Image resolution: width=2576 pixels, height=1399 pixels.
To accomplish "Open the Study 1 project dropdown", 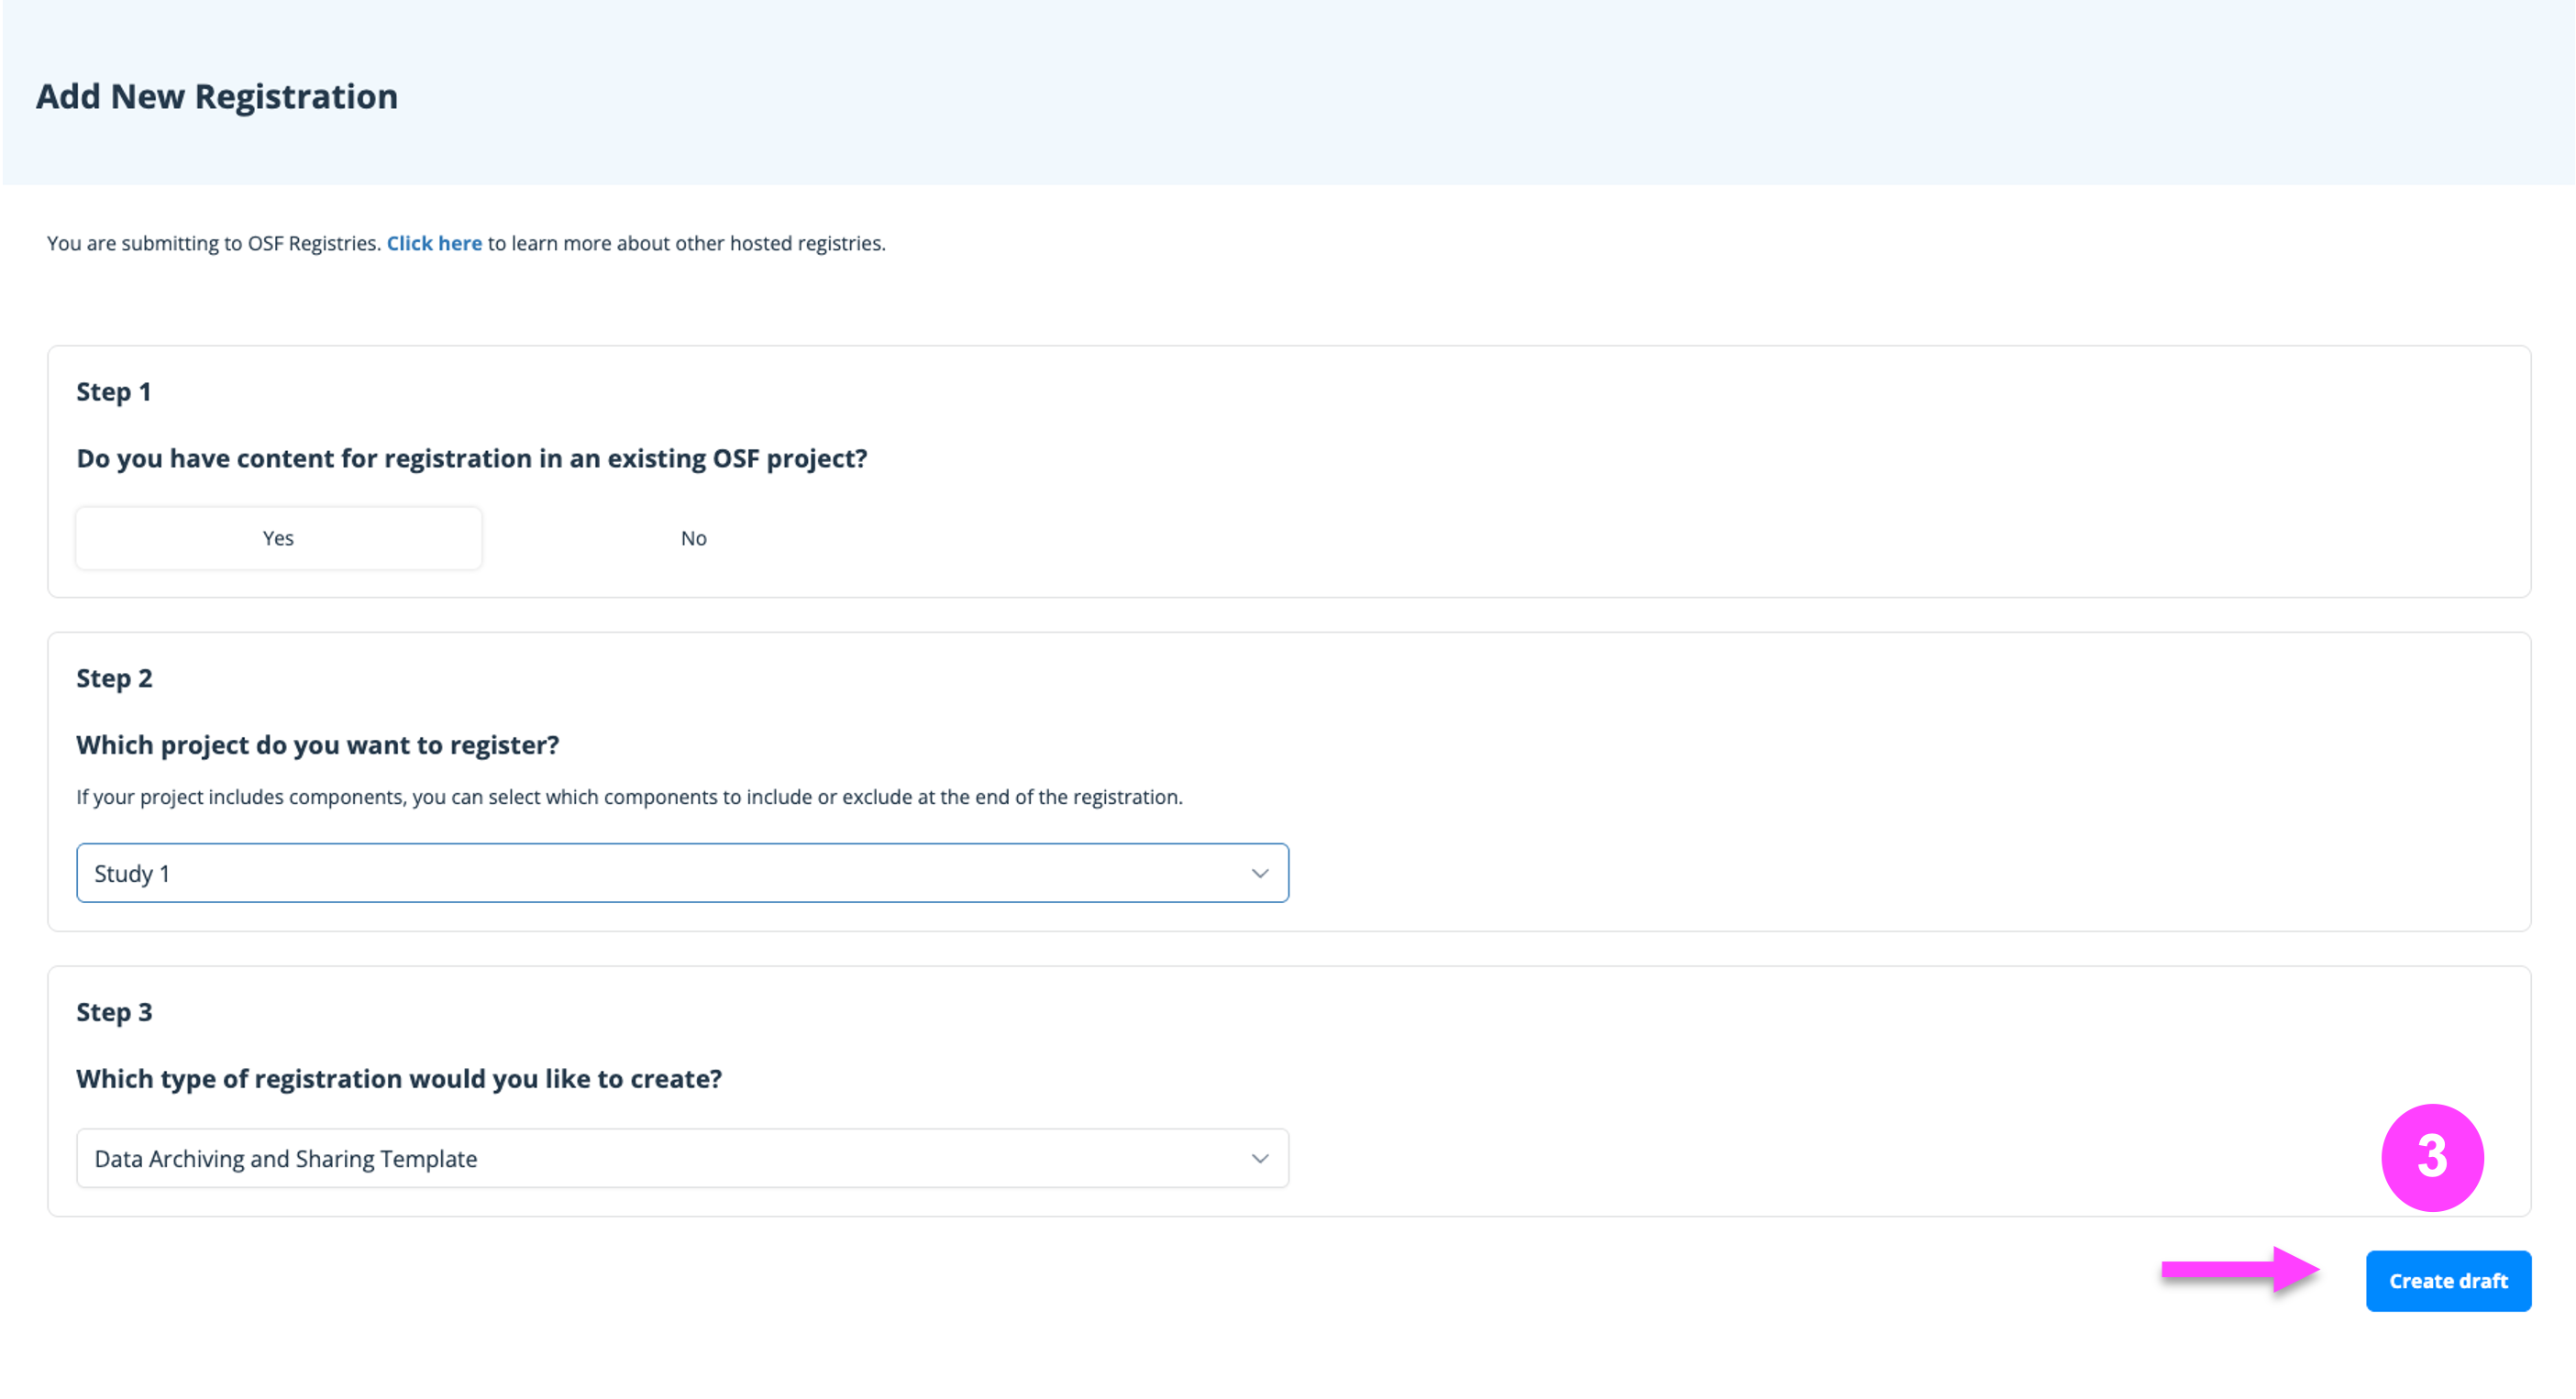I will (682, 873).
